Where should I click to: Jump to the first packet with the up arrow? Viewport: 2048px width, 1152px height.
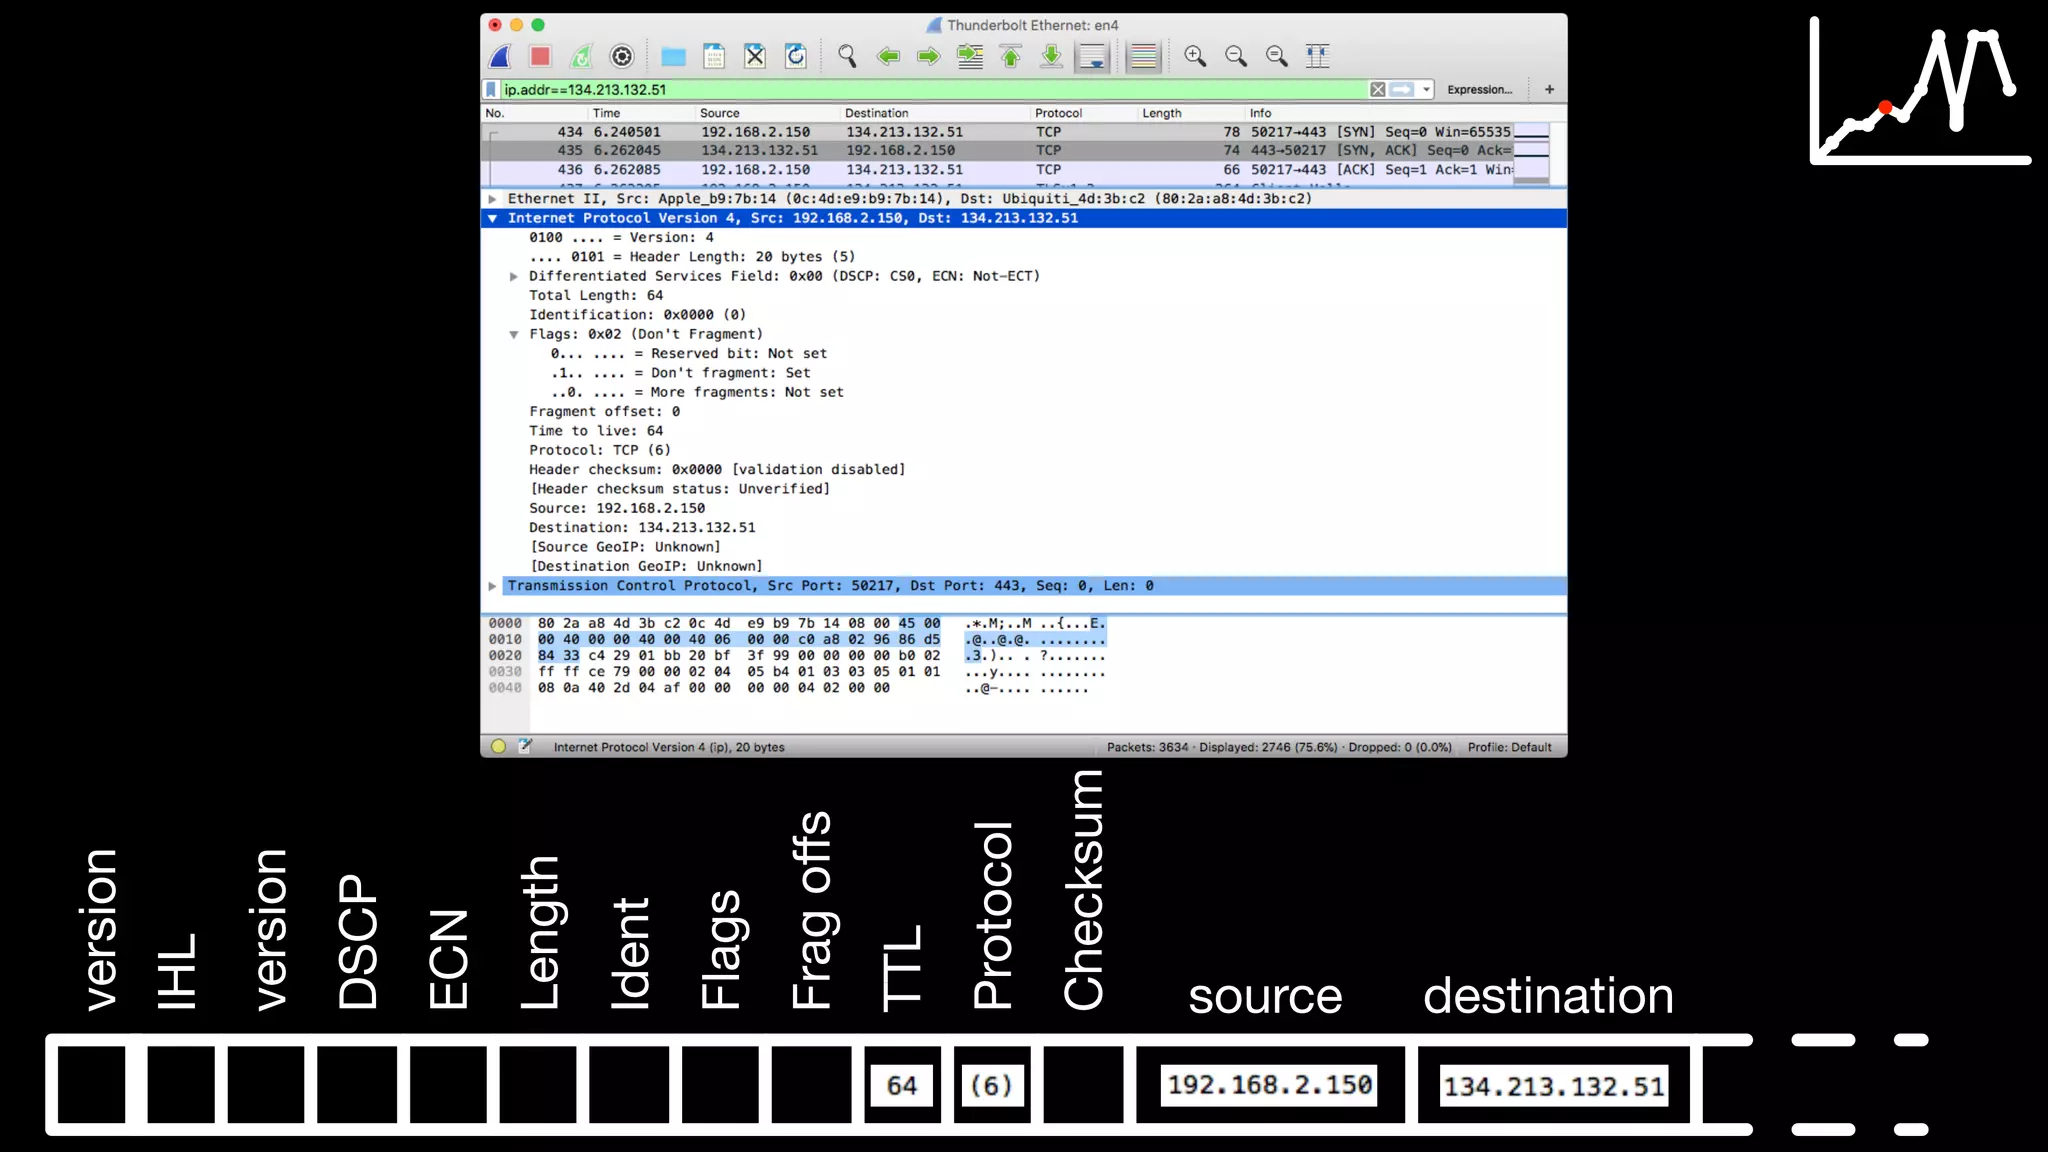tap(1011, 56)
